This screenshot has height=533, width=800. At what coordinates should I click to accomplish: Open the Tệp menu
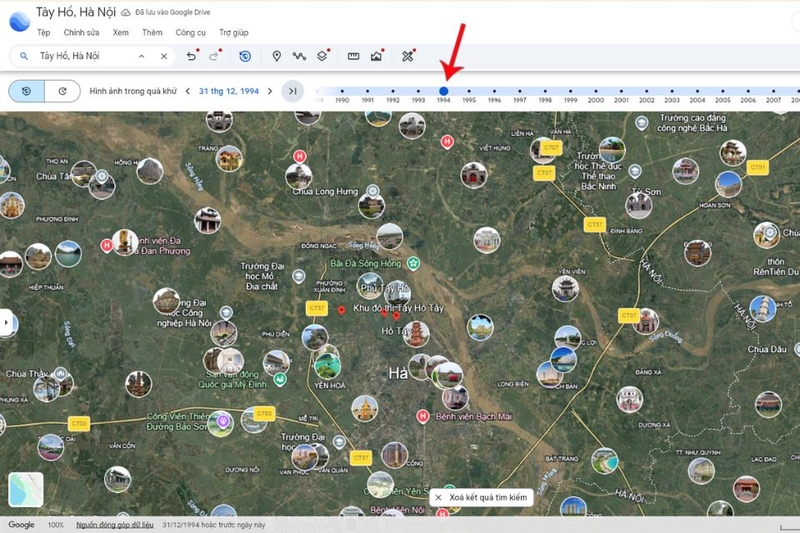tap(43, 33)
